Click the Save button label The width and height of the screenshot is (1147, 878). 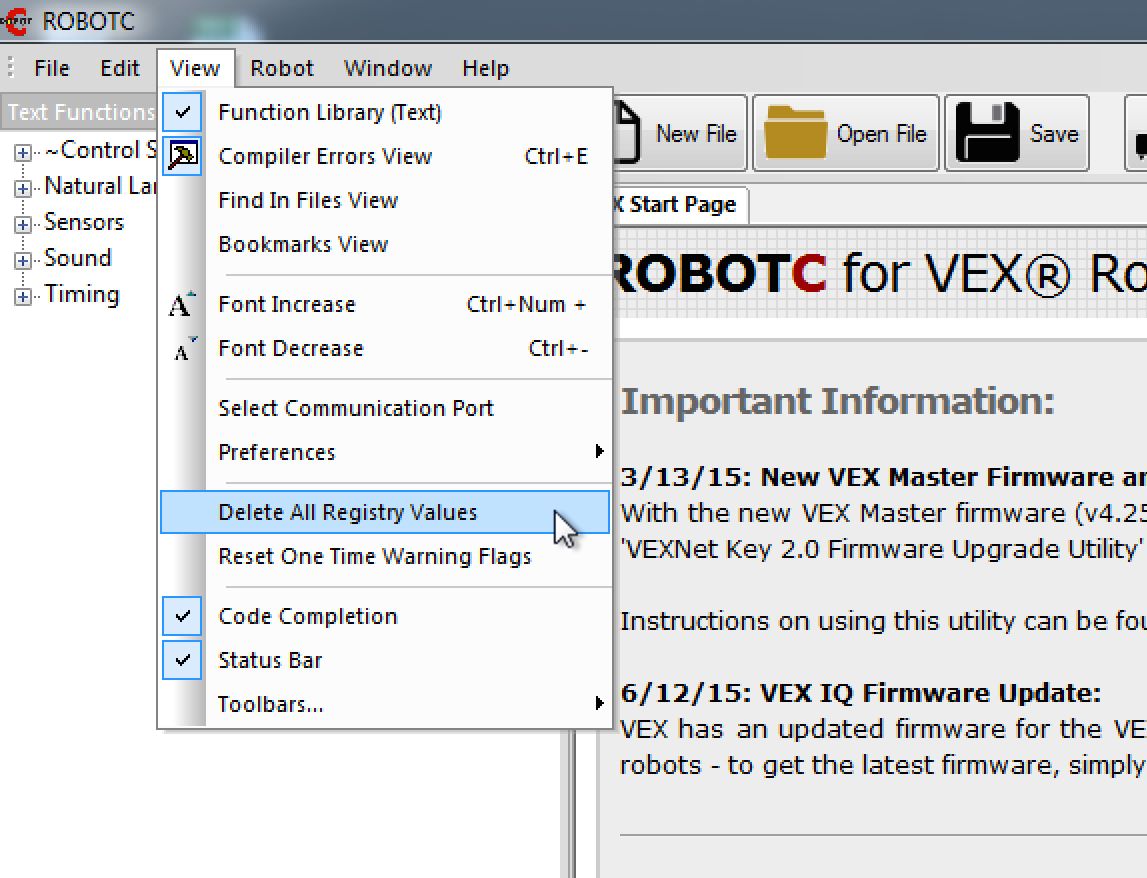pos(1054,134)
